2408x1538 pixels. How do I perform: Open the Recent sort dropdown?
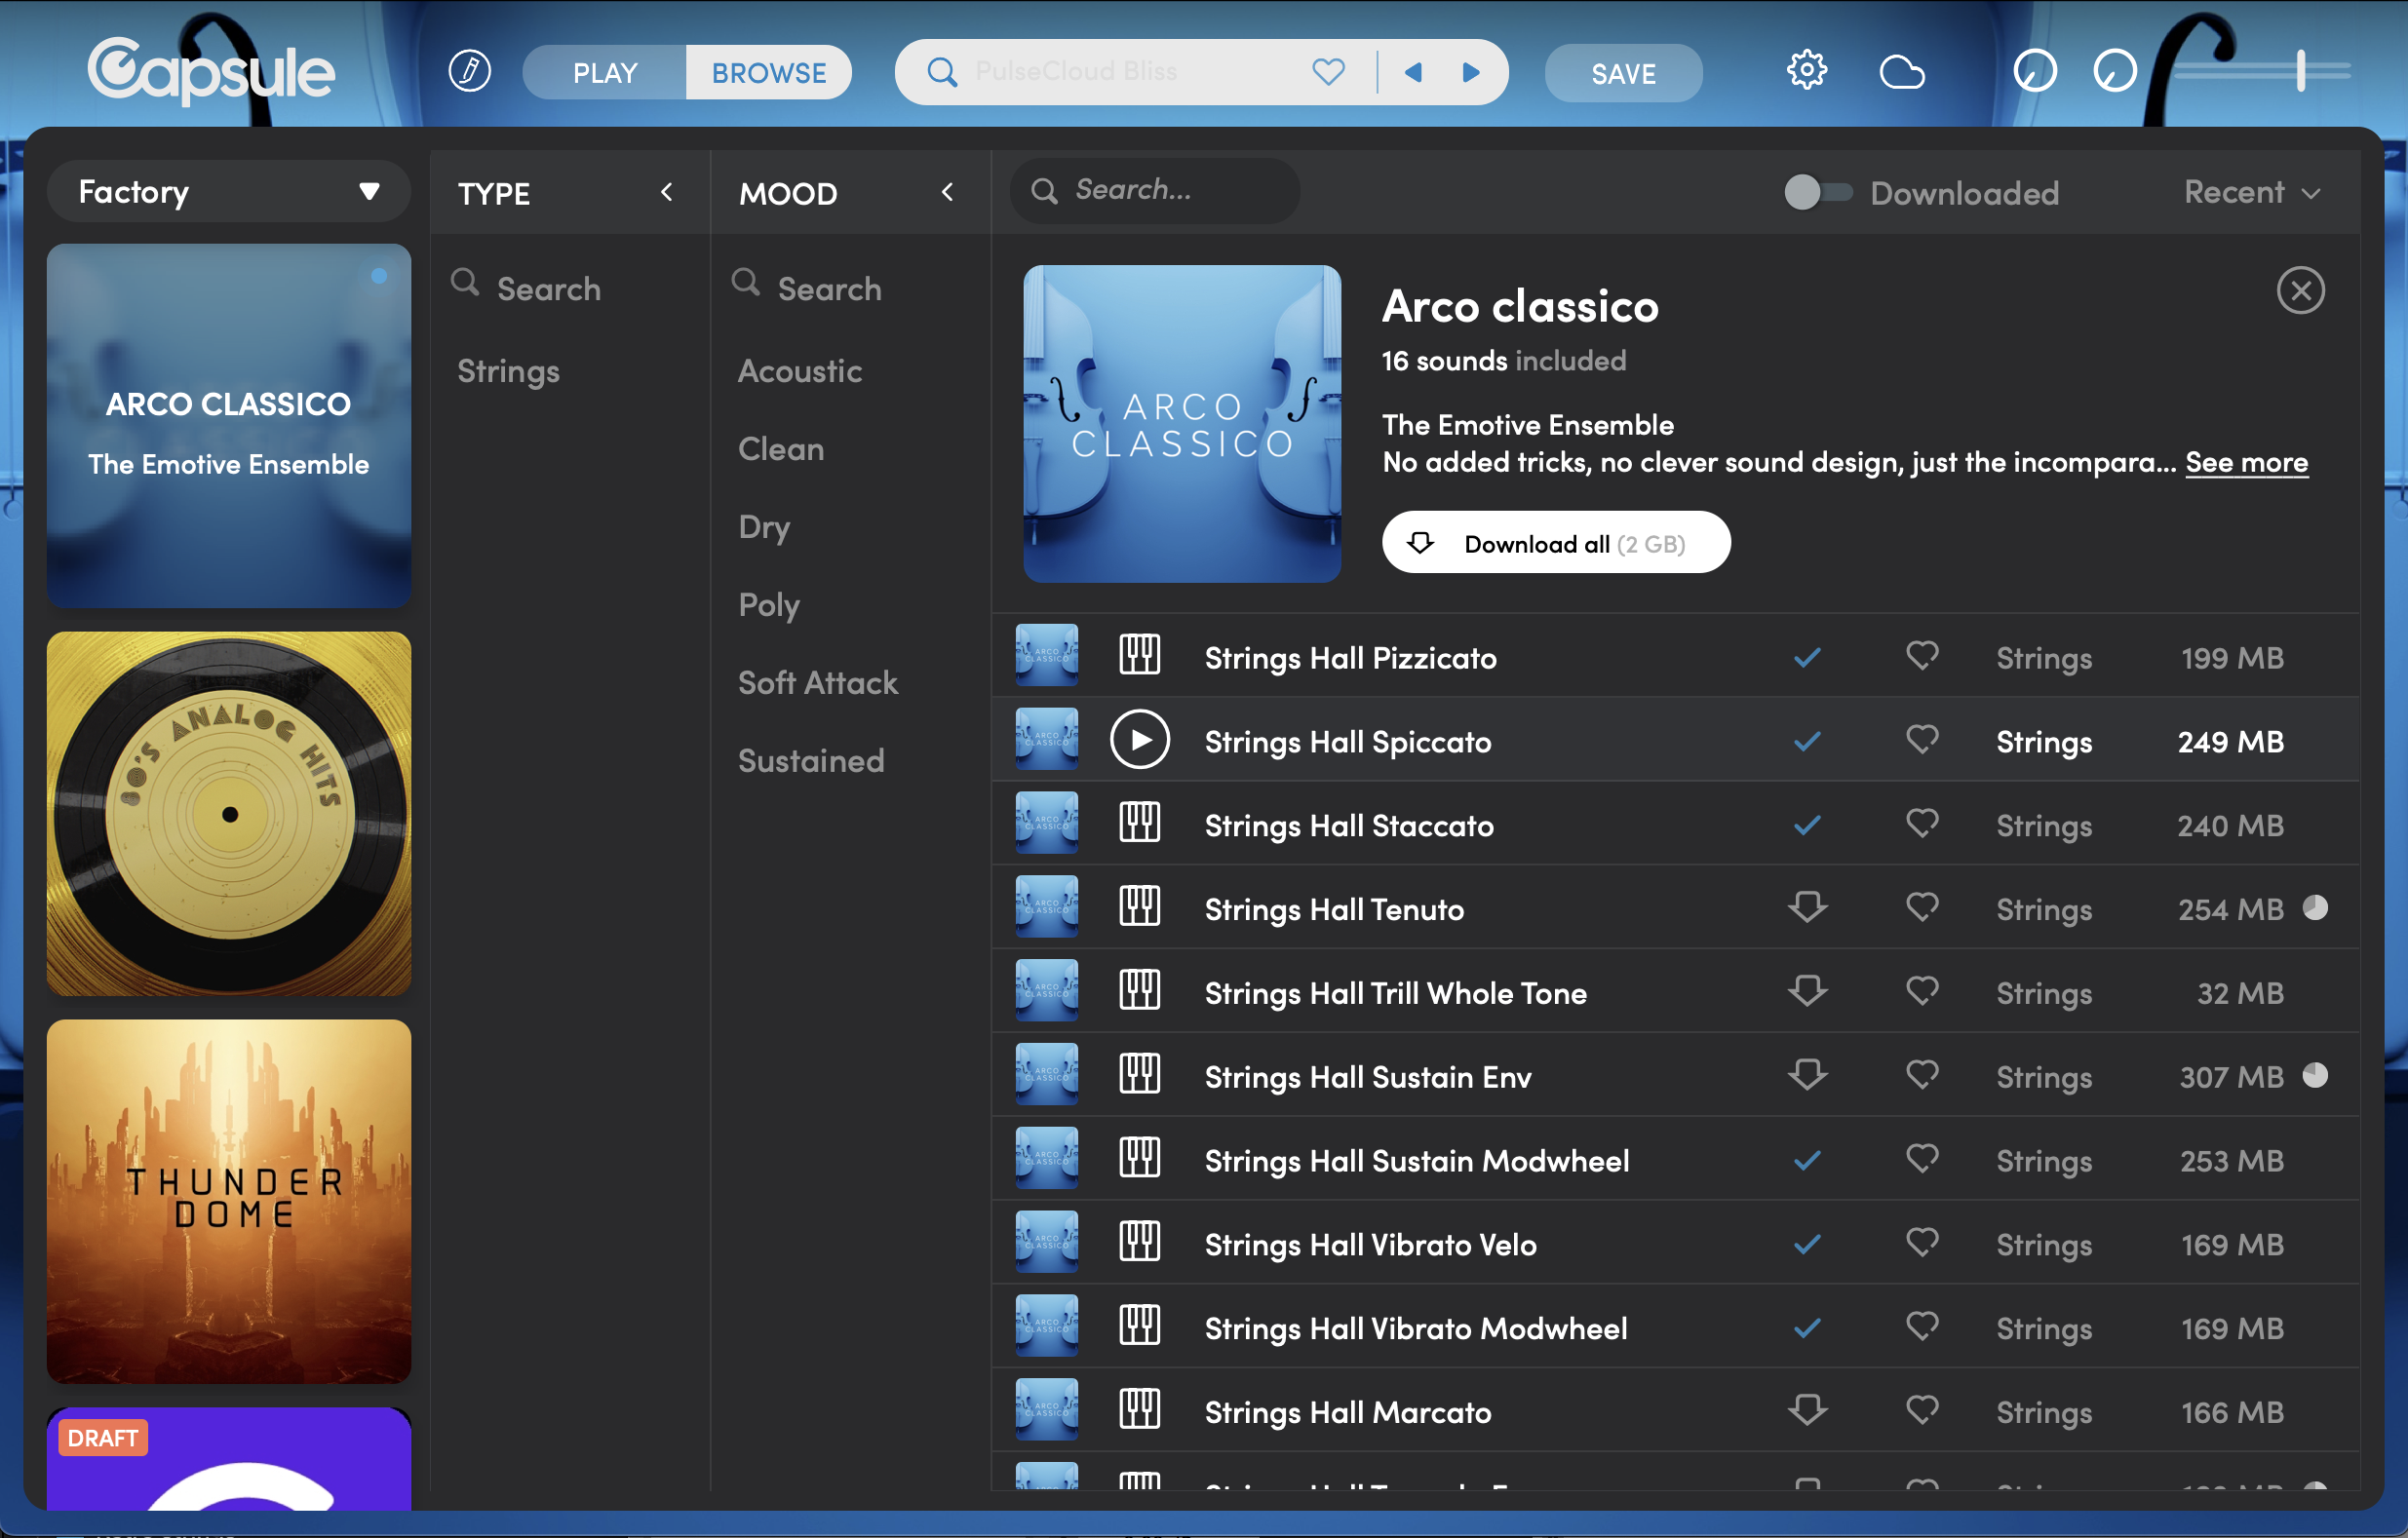(2251, 192)
